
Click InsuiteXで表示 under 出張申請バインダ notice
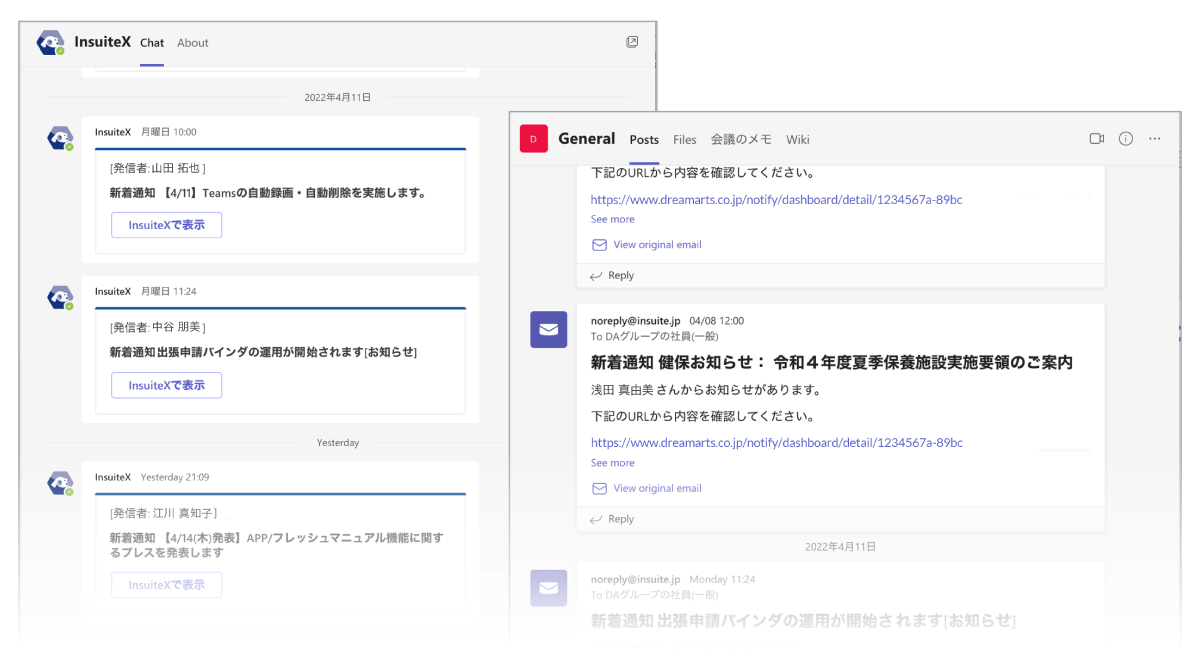click(166, 385)
